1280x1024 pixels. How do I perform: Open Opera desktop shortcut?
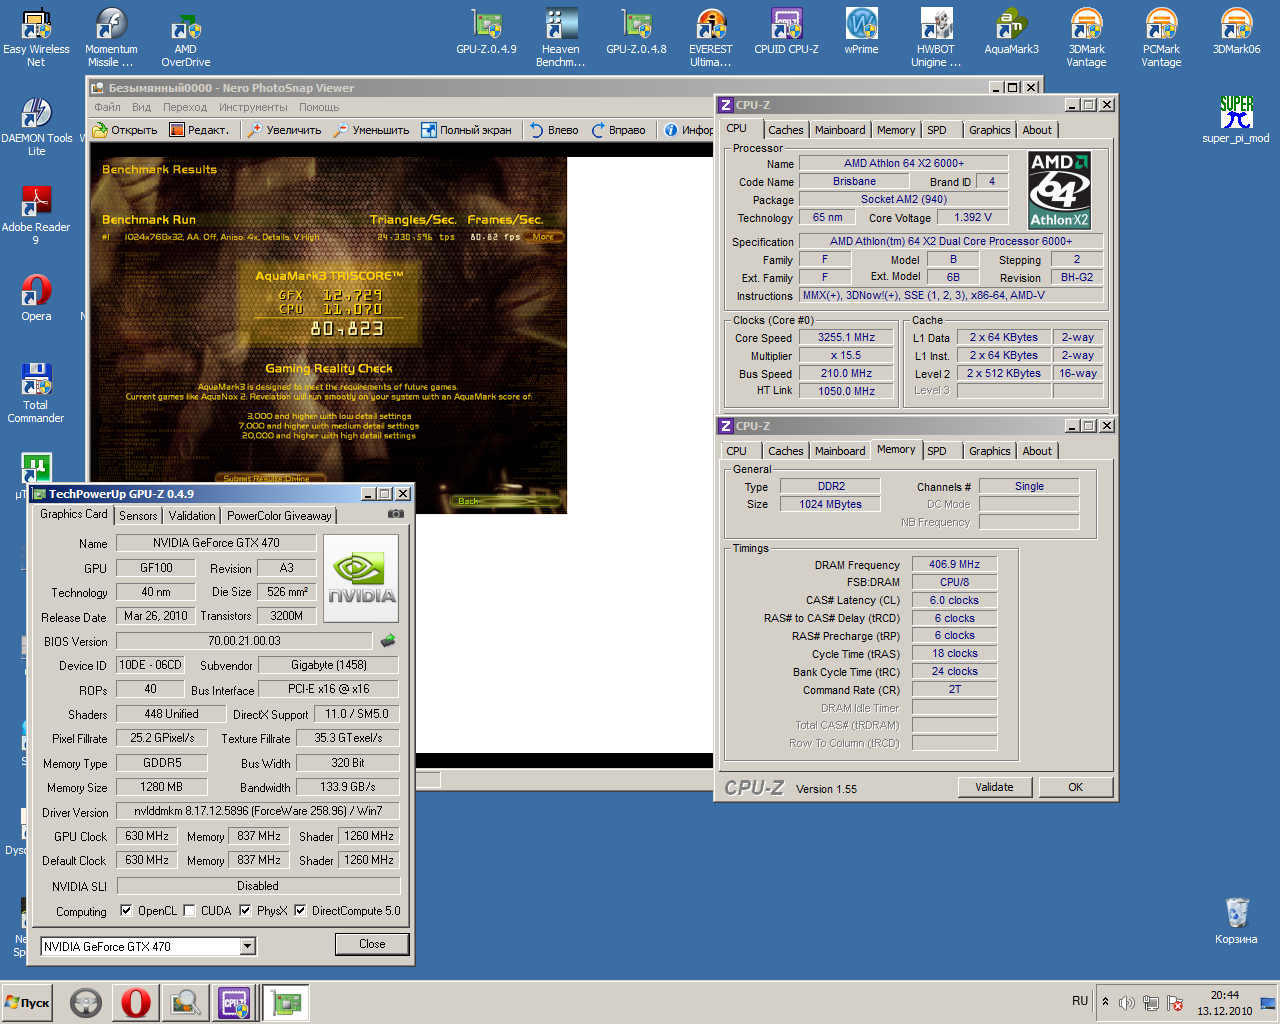pos(36,298)
